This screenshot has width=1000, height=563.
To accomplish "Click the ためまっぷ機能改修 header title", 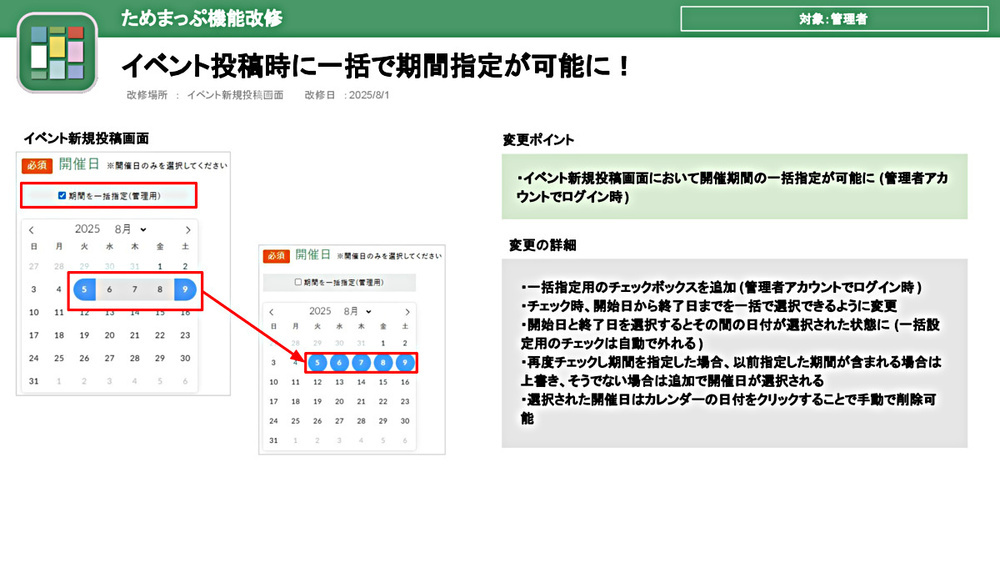I will tap(202, 18).
